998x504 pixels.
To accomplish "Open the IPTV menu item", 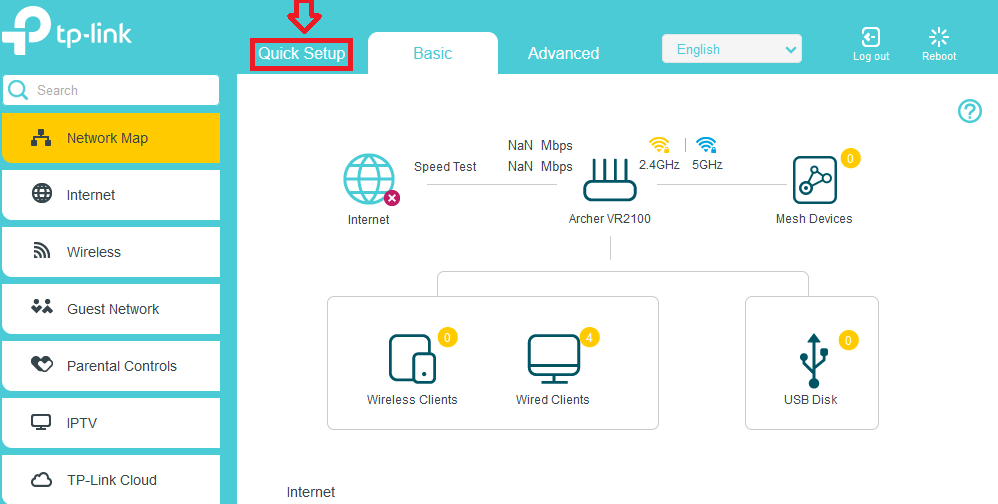I will pyautogui.click(x=111, y=423).
